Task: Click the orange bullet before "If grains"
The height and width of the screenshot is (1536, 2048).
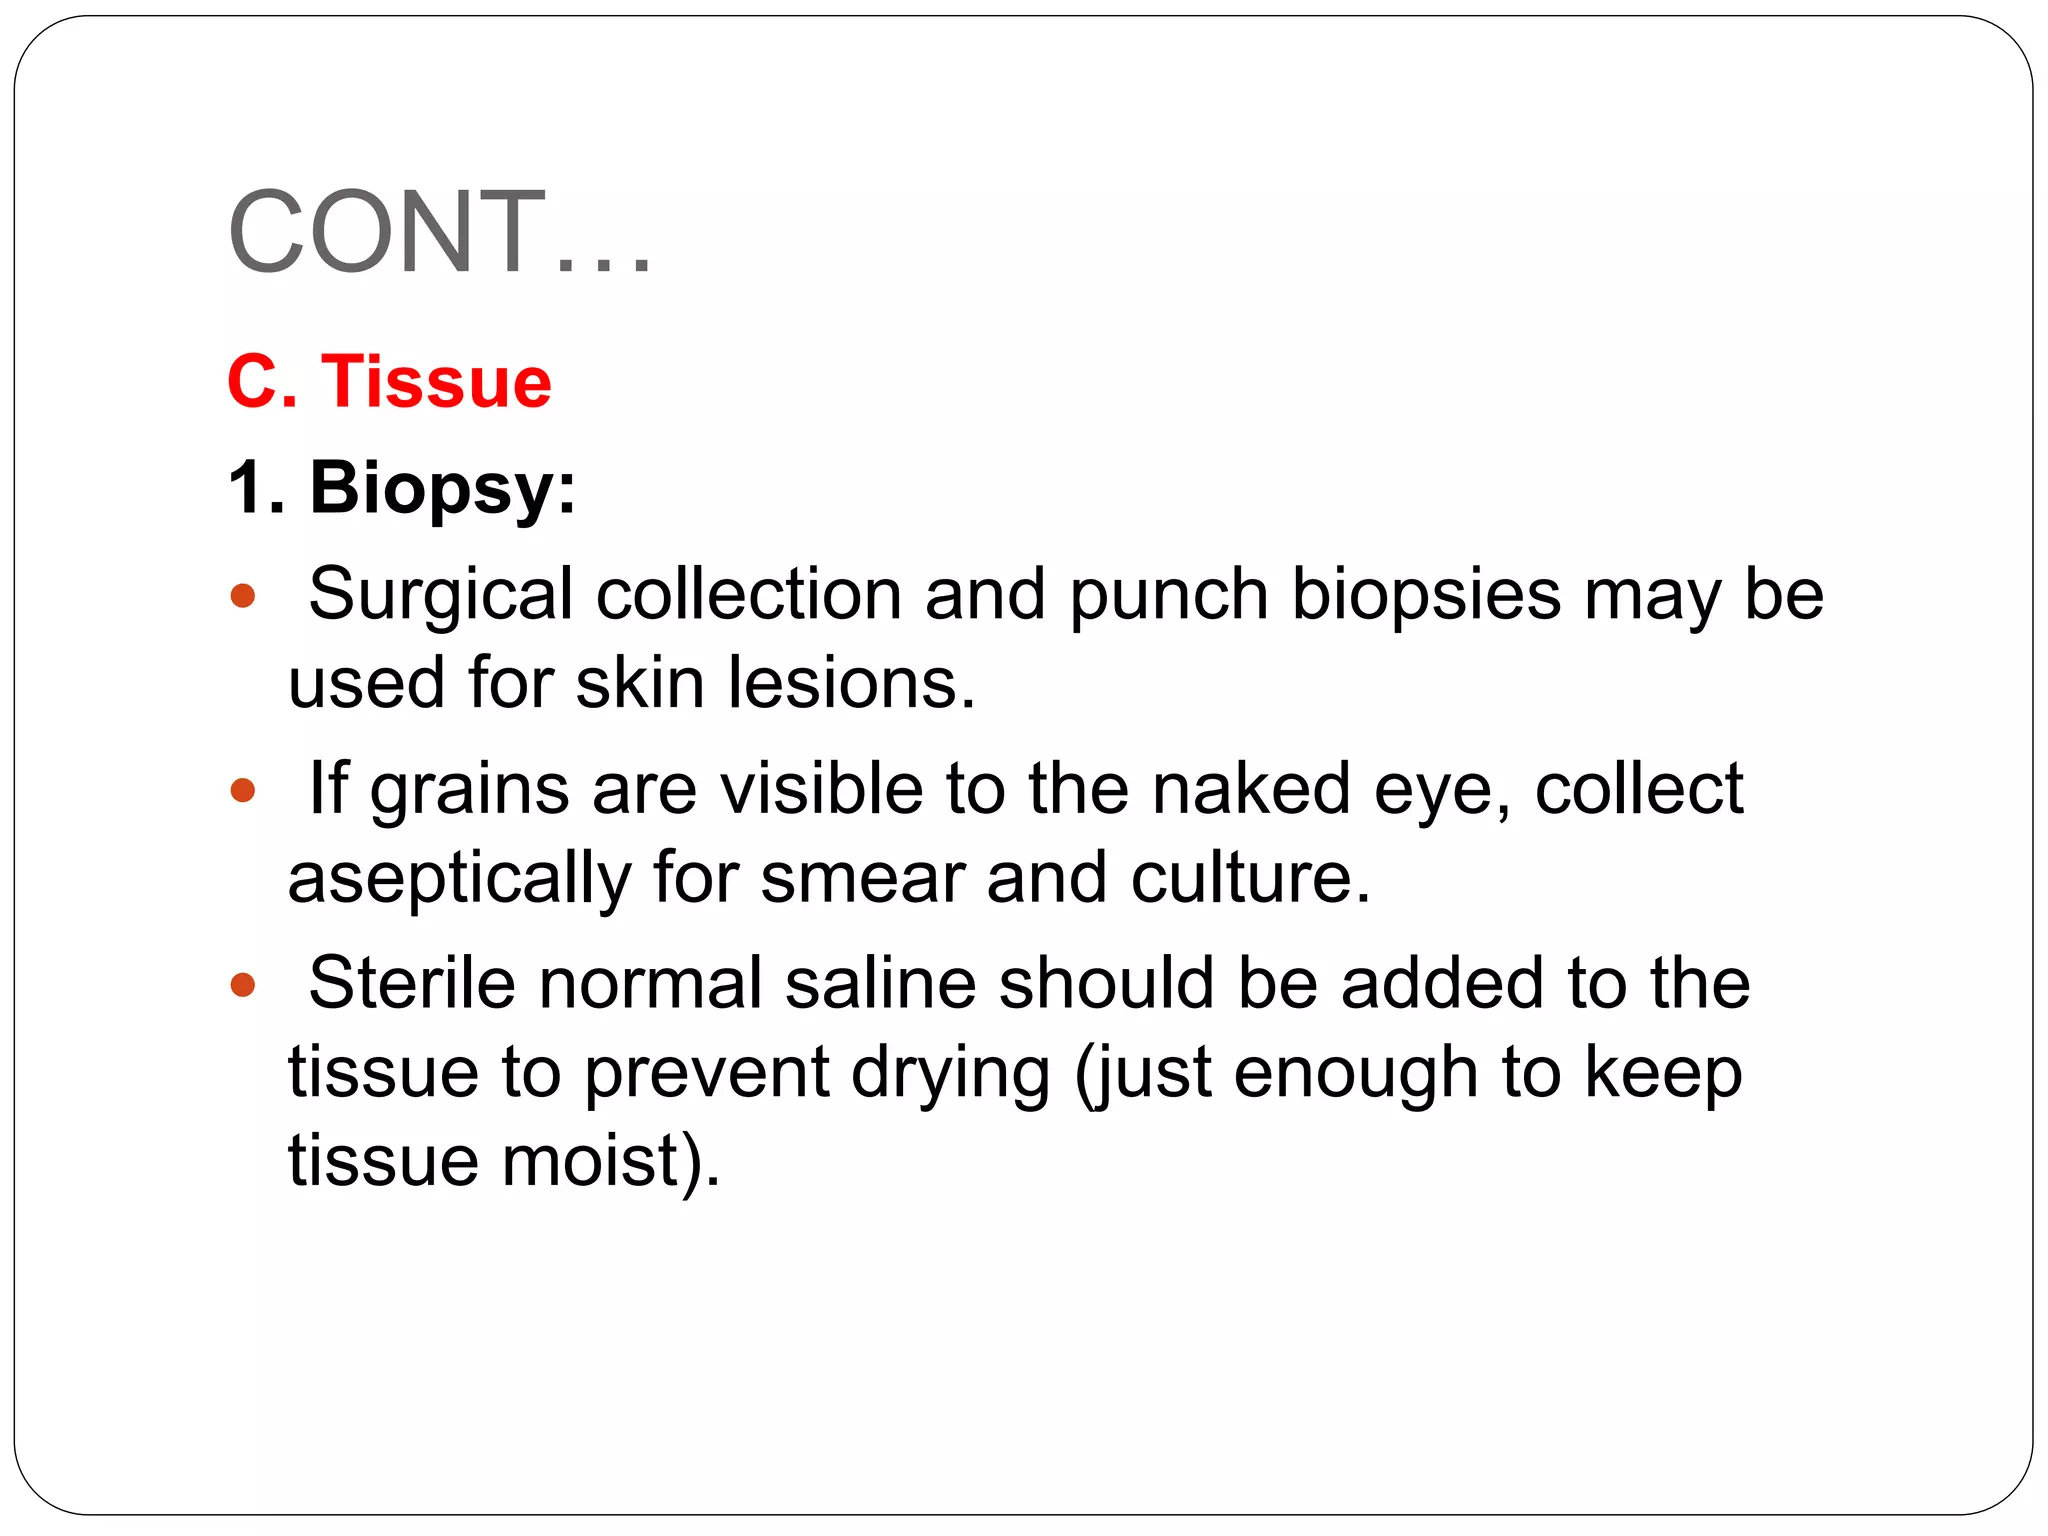Action: [243, 792]
